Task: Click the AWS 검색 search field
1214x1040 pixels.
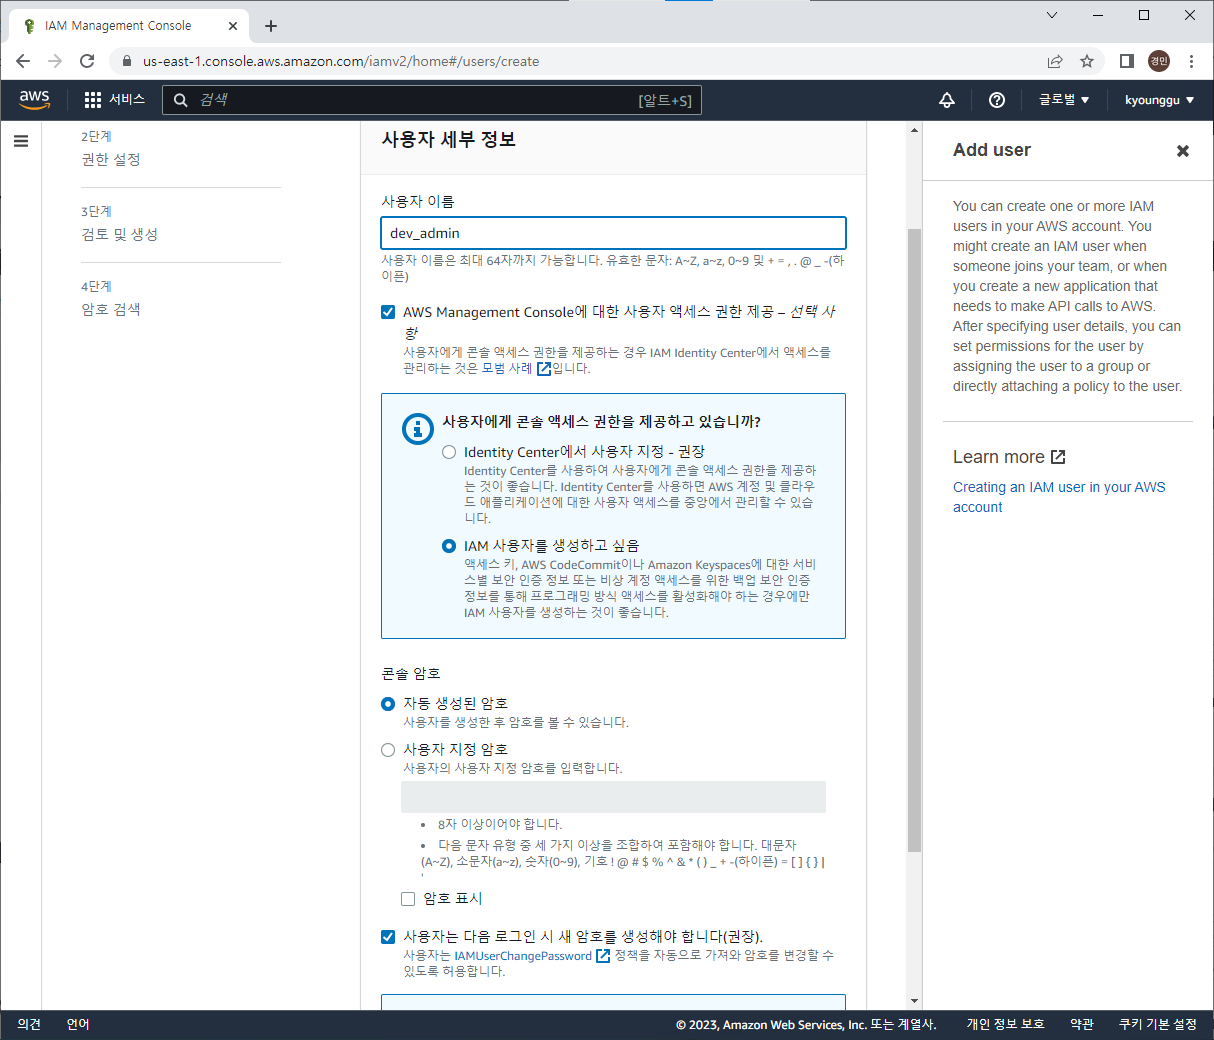Action: pos(431,100)
